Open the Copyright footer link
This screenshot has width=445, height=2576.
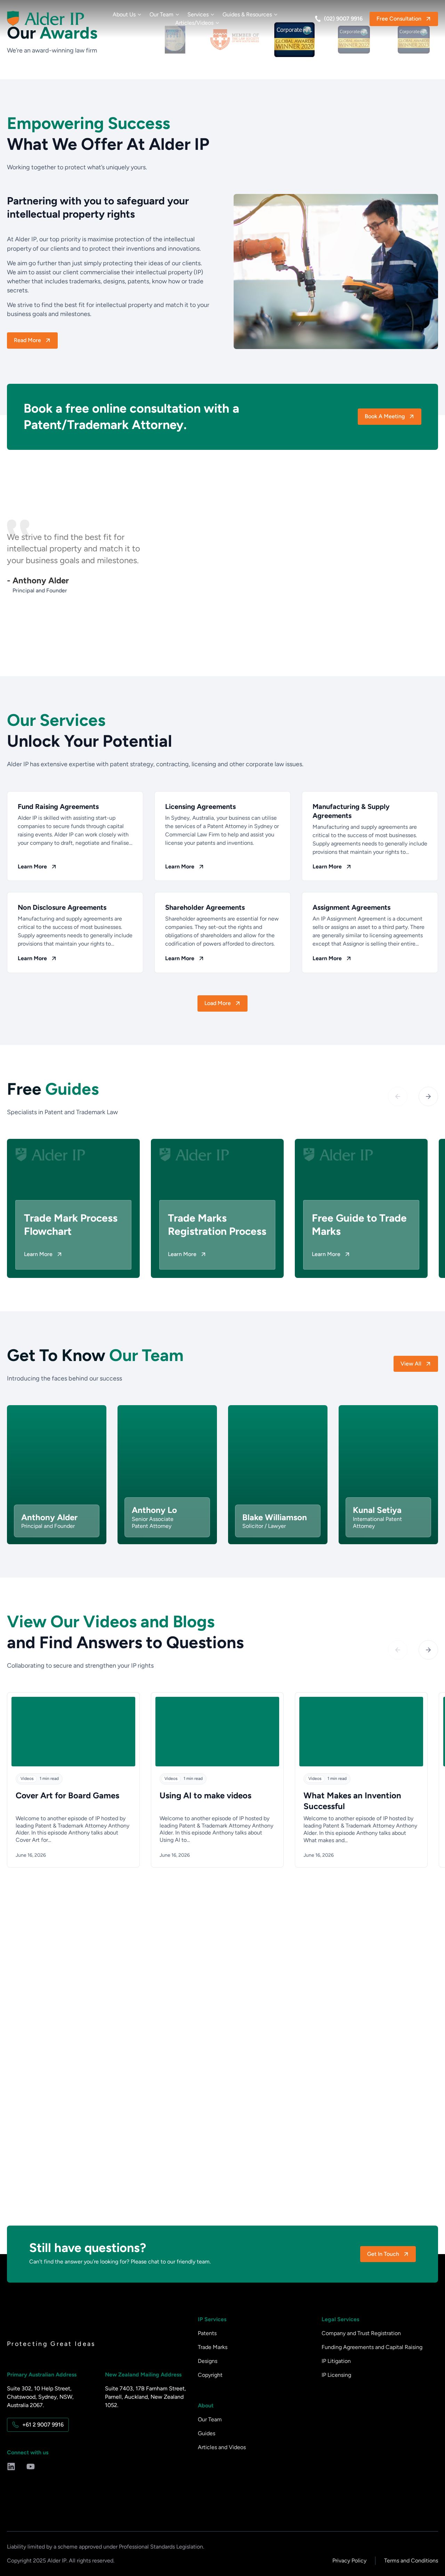pos(210,2375)
